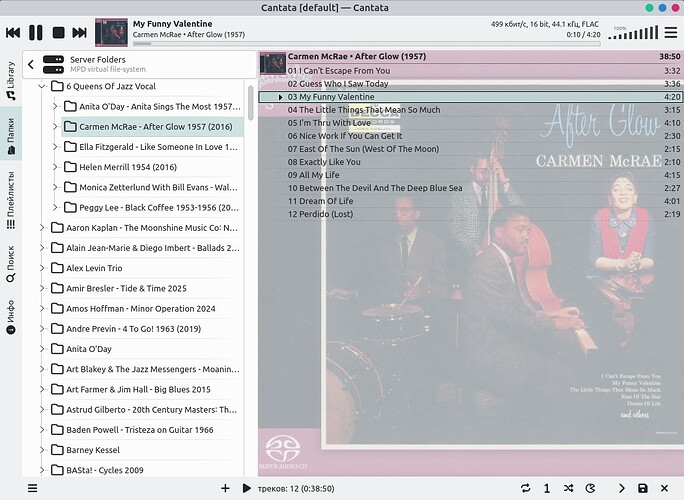Select track 09 All My Life
The width and height of the screenshot is (684, 500).
[x=470, y=175]
